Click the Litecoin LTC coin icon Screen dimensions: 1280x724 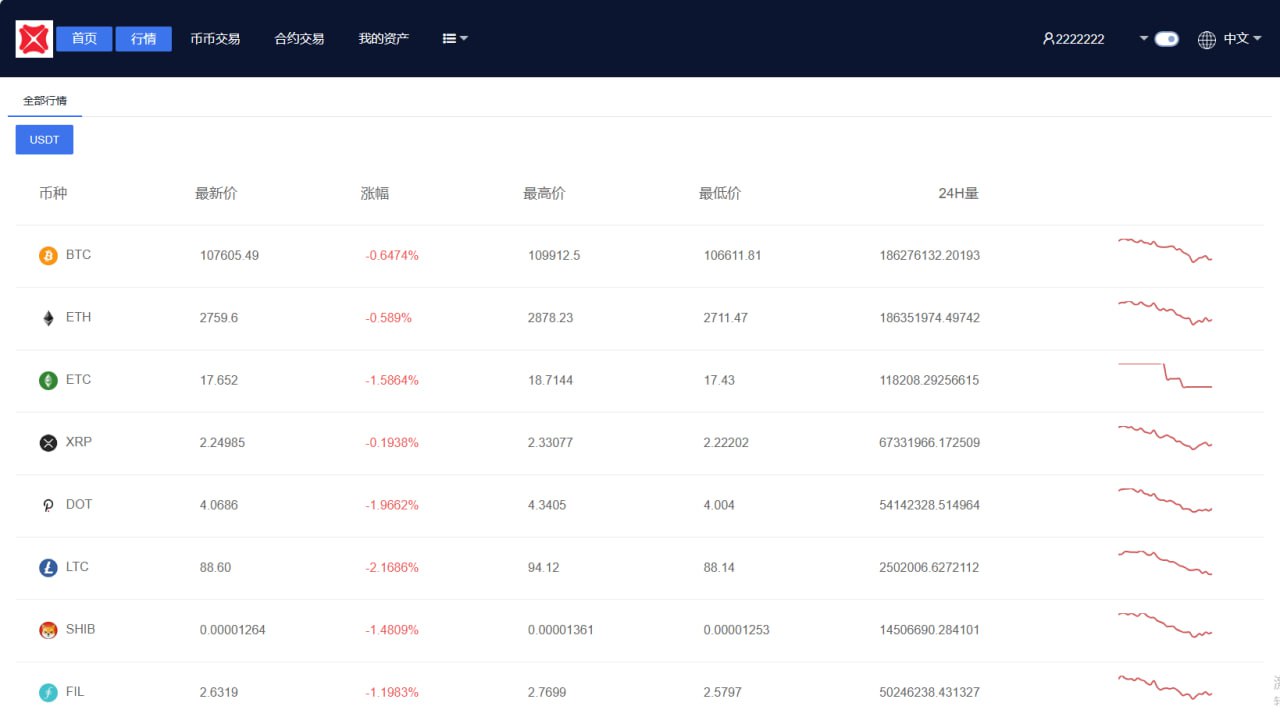coord(48,568)
